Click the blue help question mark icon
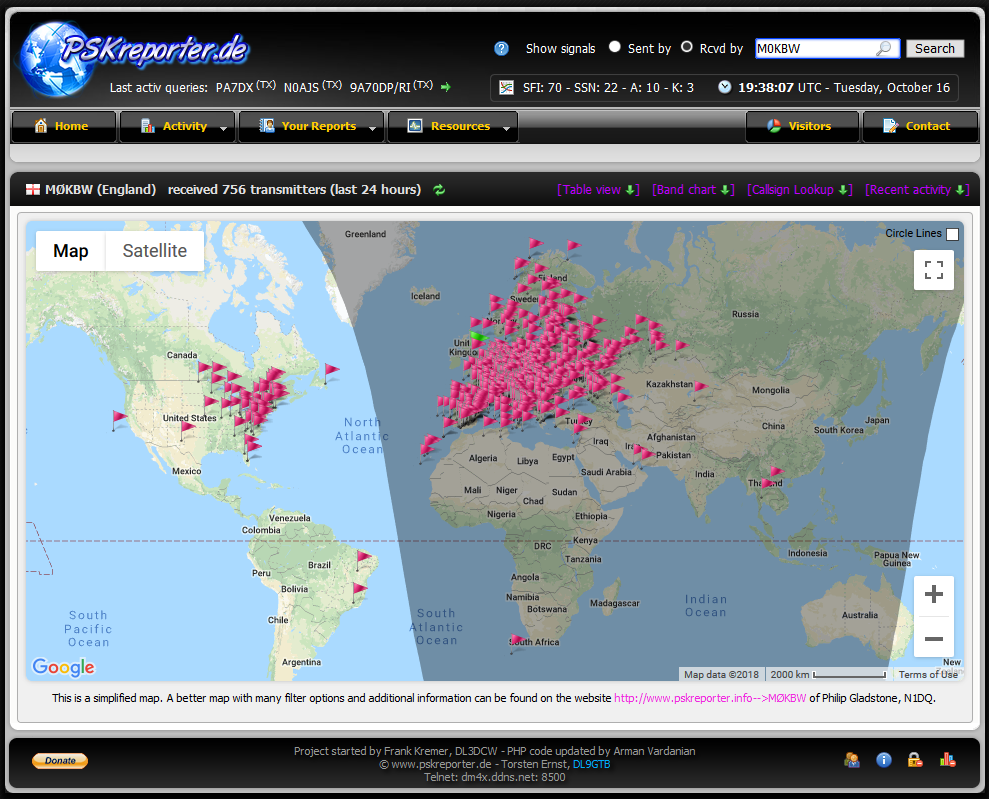Image resolution: width=989 pixels, height=799 pixels. (501, 48)
